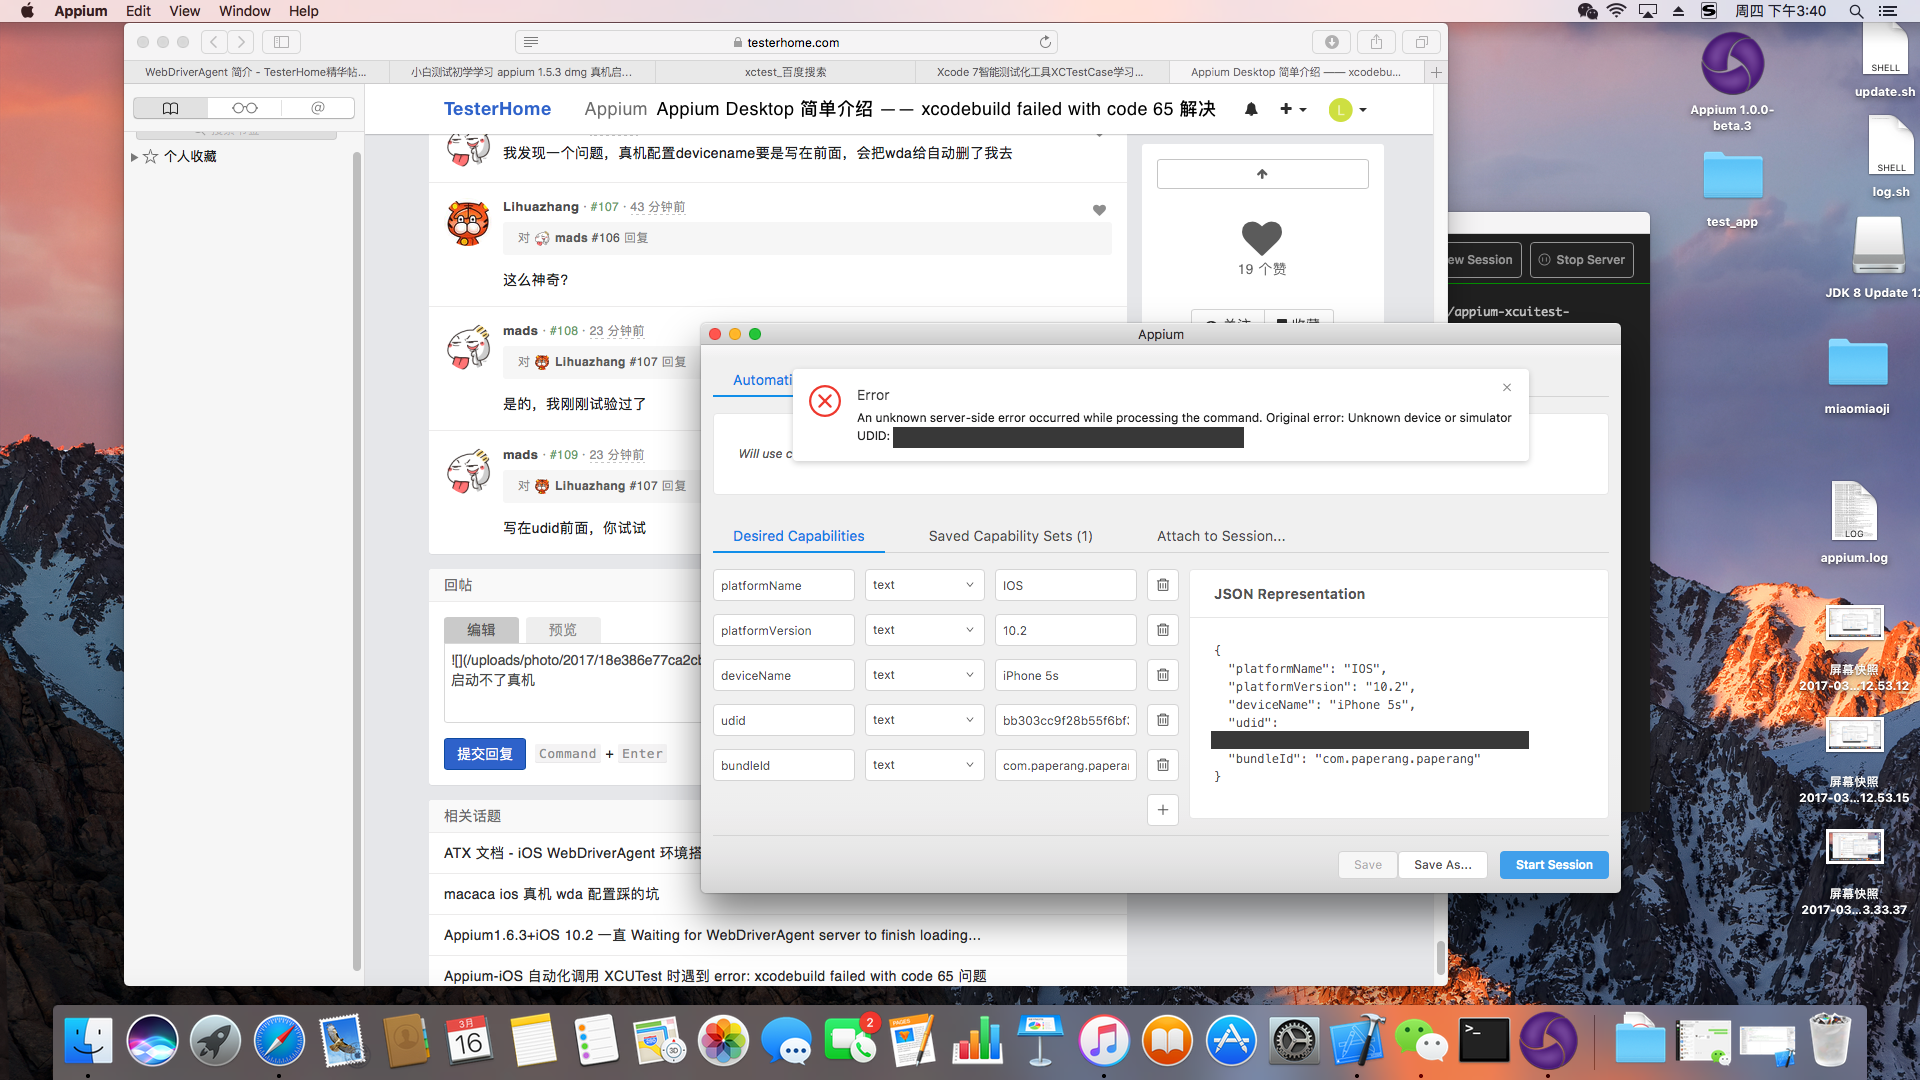
Task: Edit the bundleId capability name field
Action: tap(783, 765)
